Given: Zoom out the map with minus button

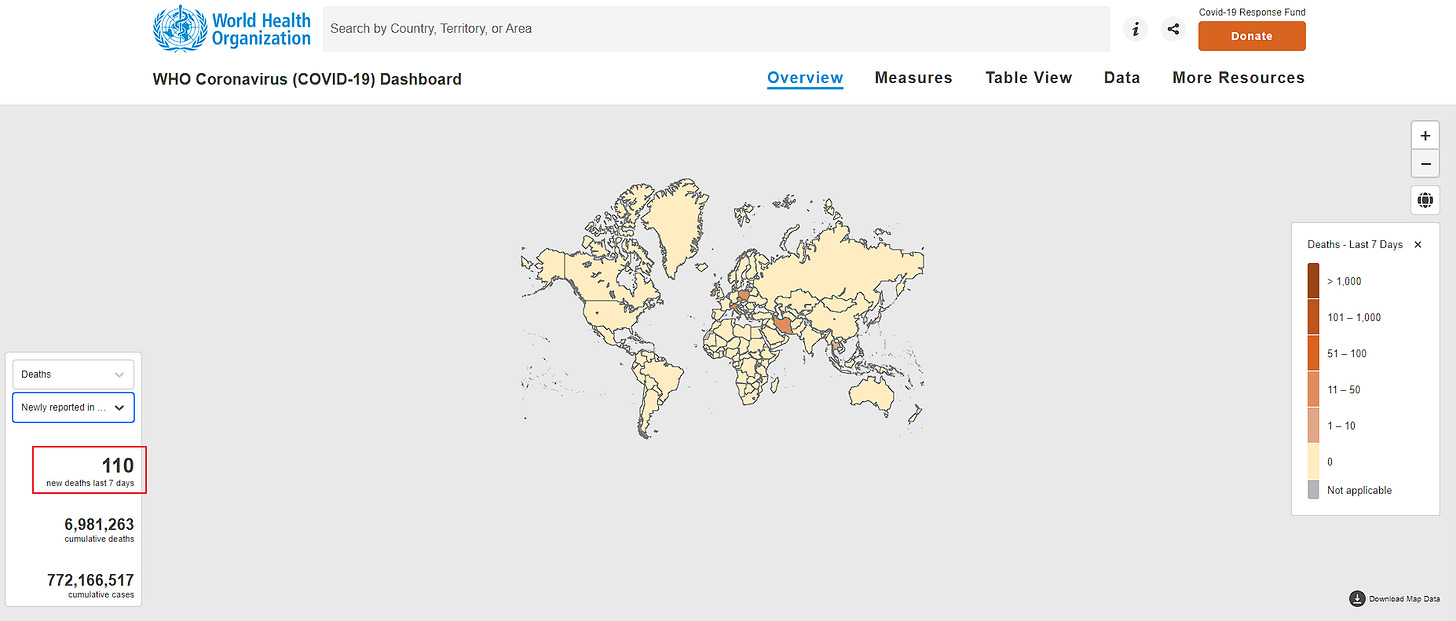Looking at the screenshot, I should pyautogui.click(x=1425, y=164).
